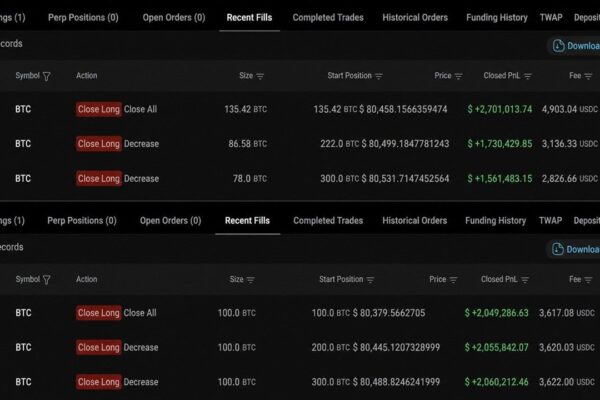Switch to the lower TWAP tab
The image size is (600, 400).
[550, 221]
